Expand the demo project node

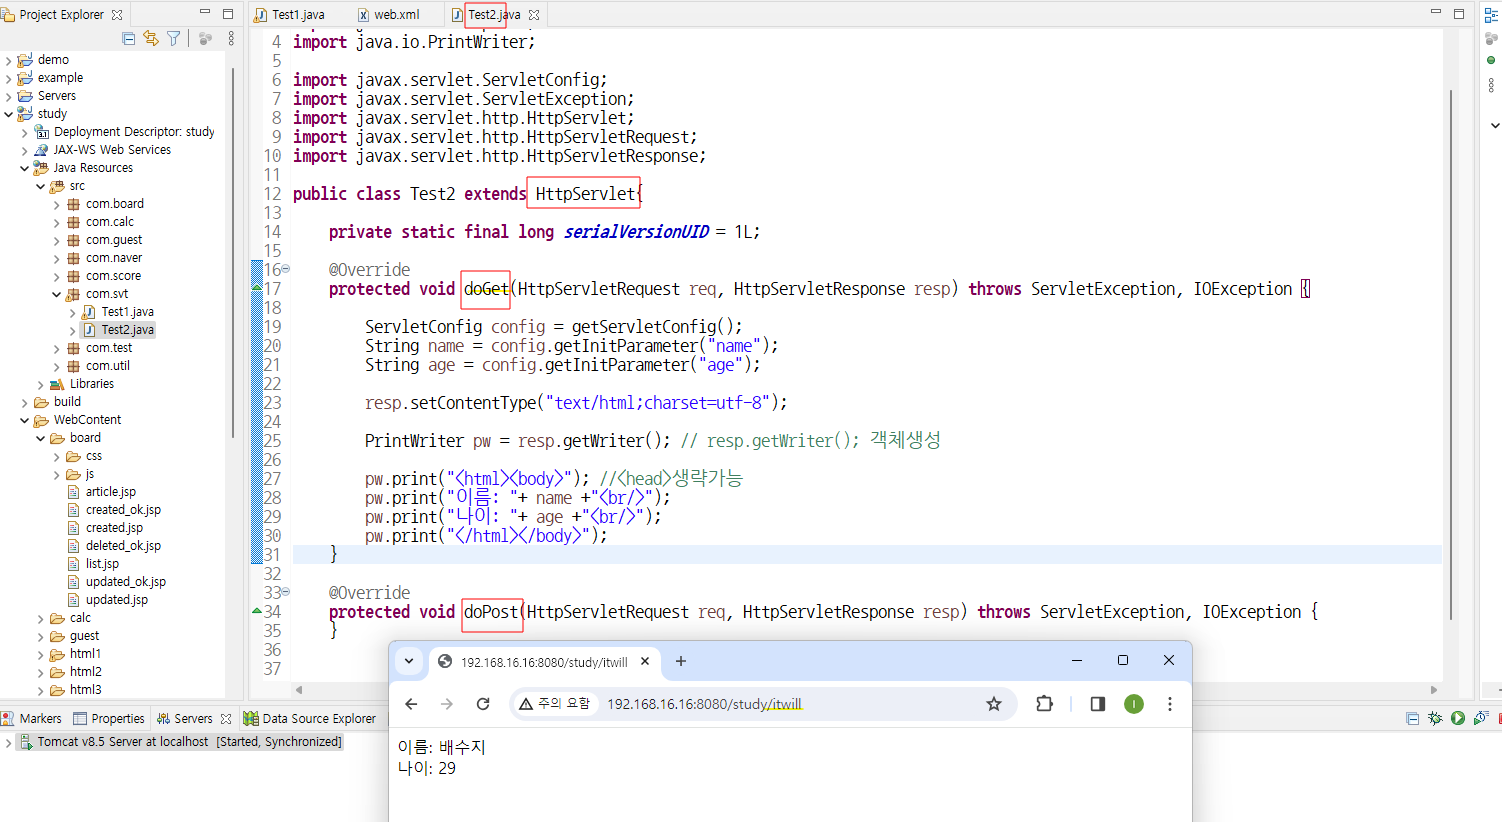[8, 60]
